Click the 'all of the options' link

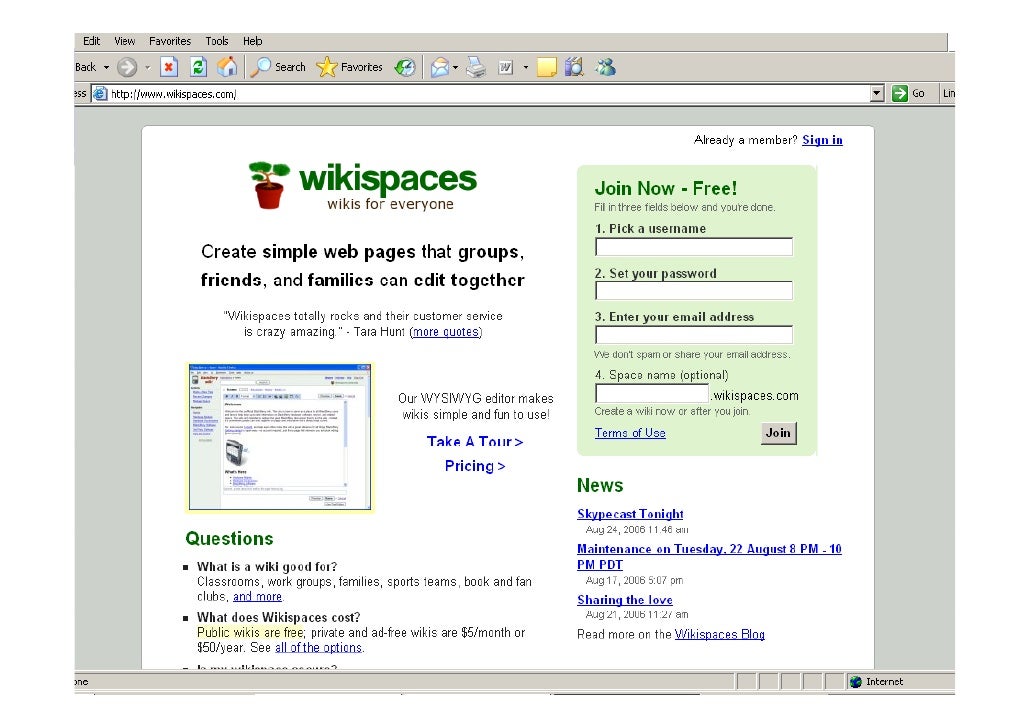(x=319, y=647)
